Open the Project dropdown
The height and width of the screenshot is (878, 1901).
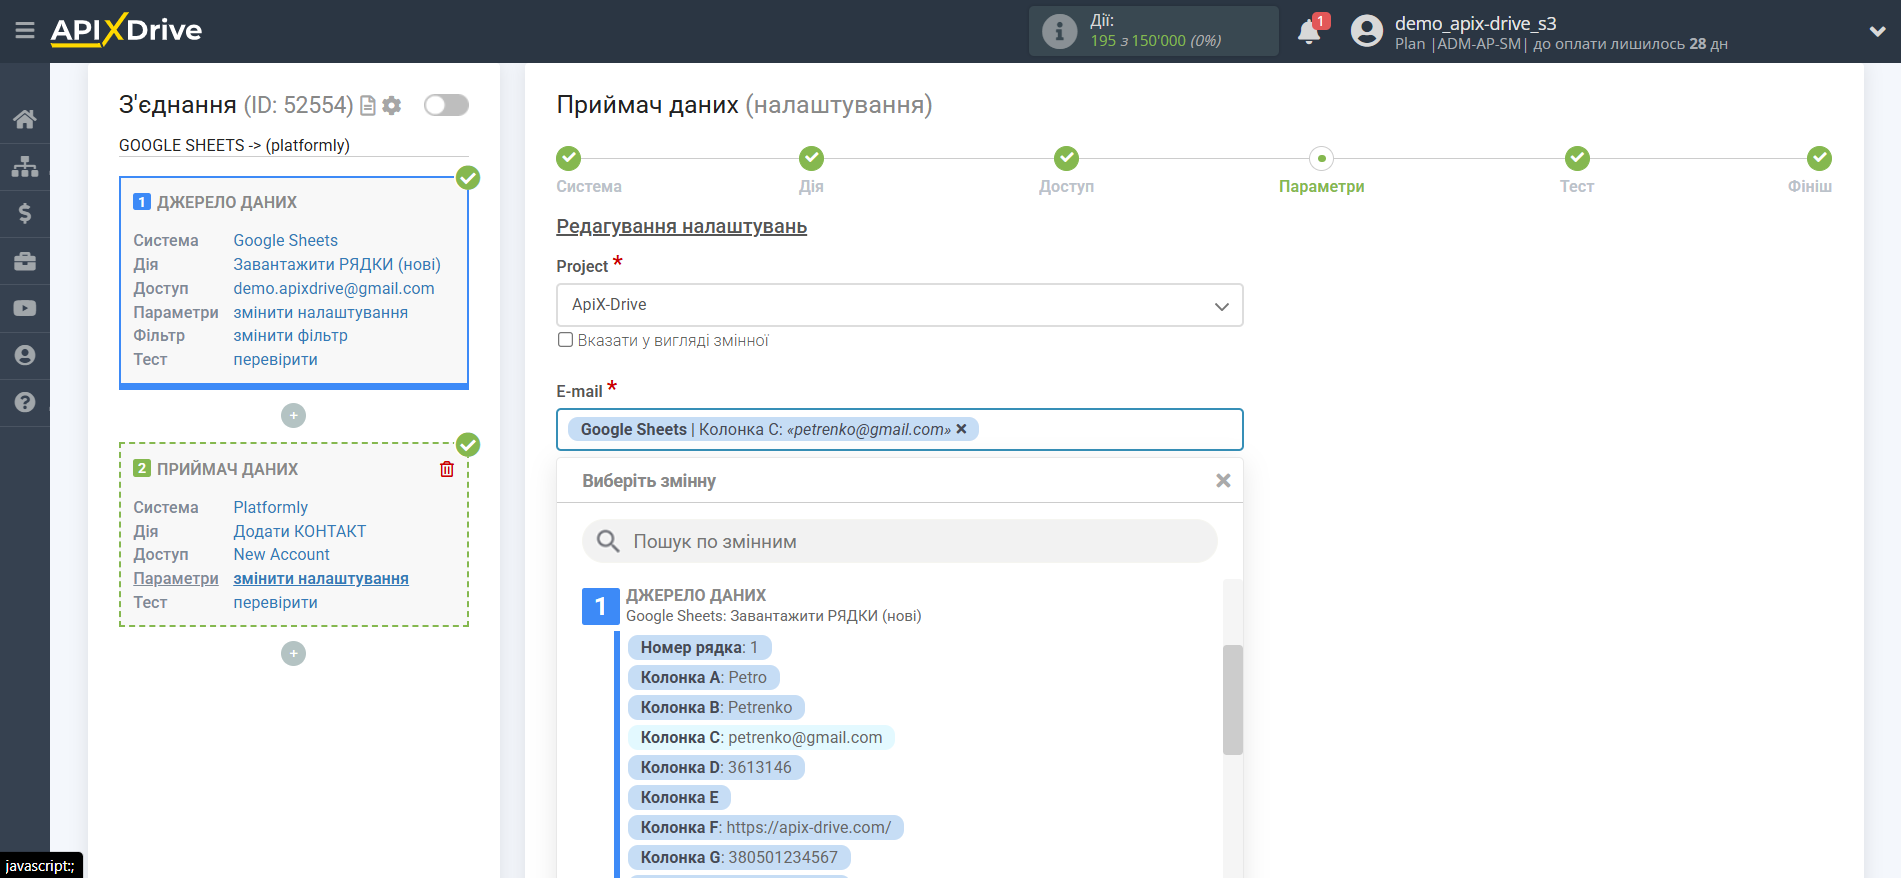pyautogui.click(x=899, y=305)
